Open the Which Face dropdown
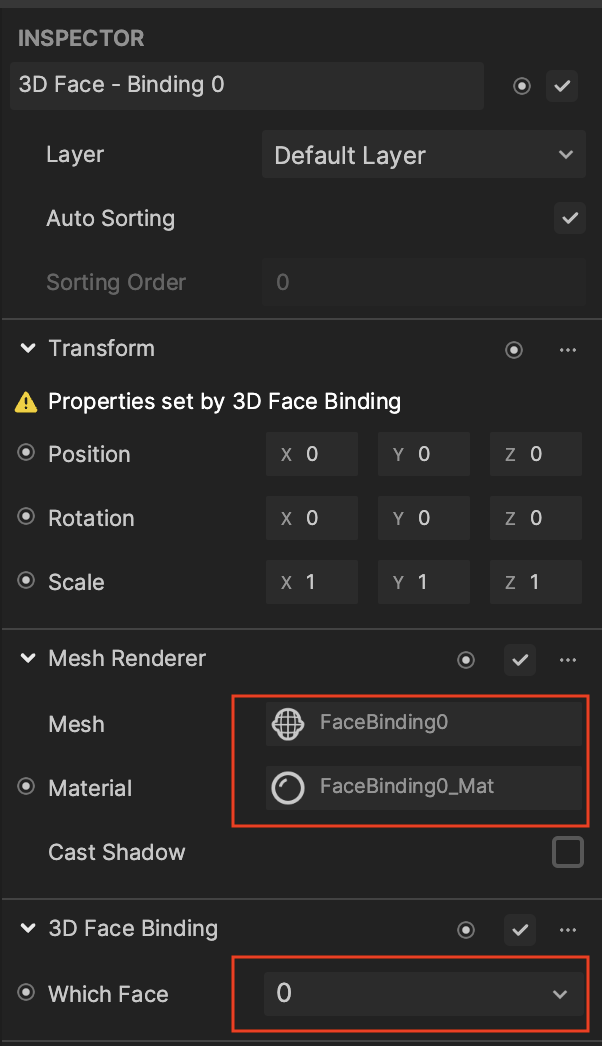Image resolution: width=602 pixels, height=1046 pixels. click(421, 994)
